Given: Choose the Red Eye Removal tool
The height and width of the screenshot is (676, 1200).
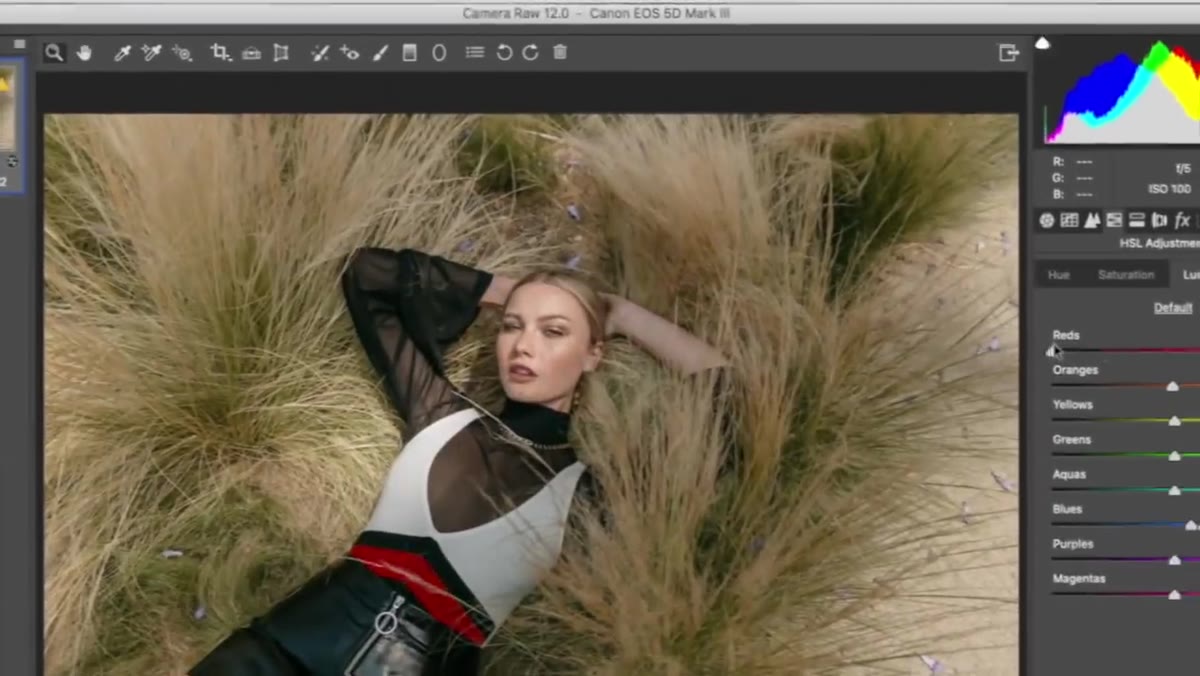Looking at the screenshot, I should (x=349, y=53).
